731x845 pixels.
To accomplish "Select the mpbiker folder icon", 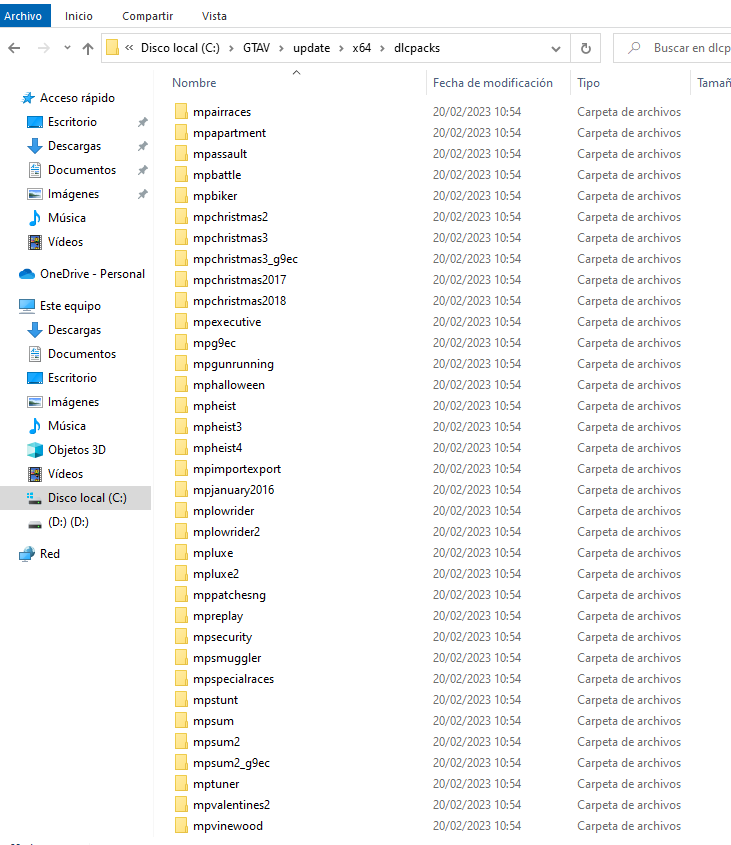I will click(181, 196).
